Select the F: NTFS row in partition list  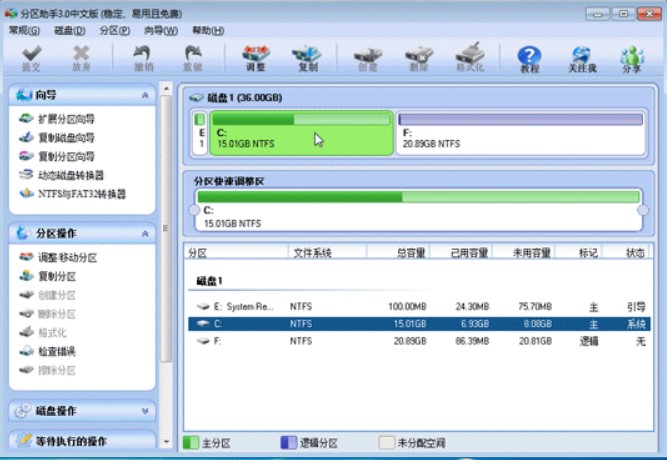pos(419,341)
